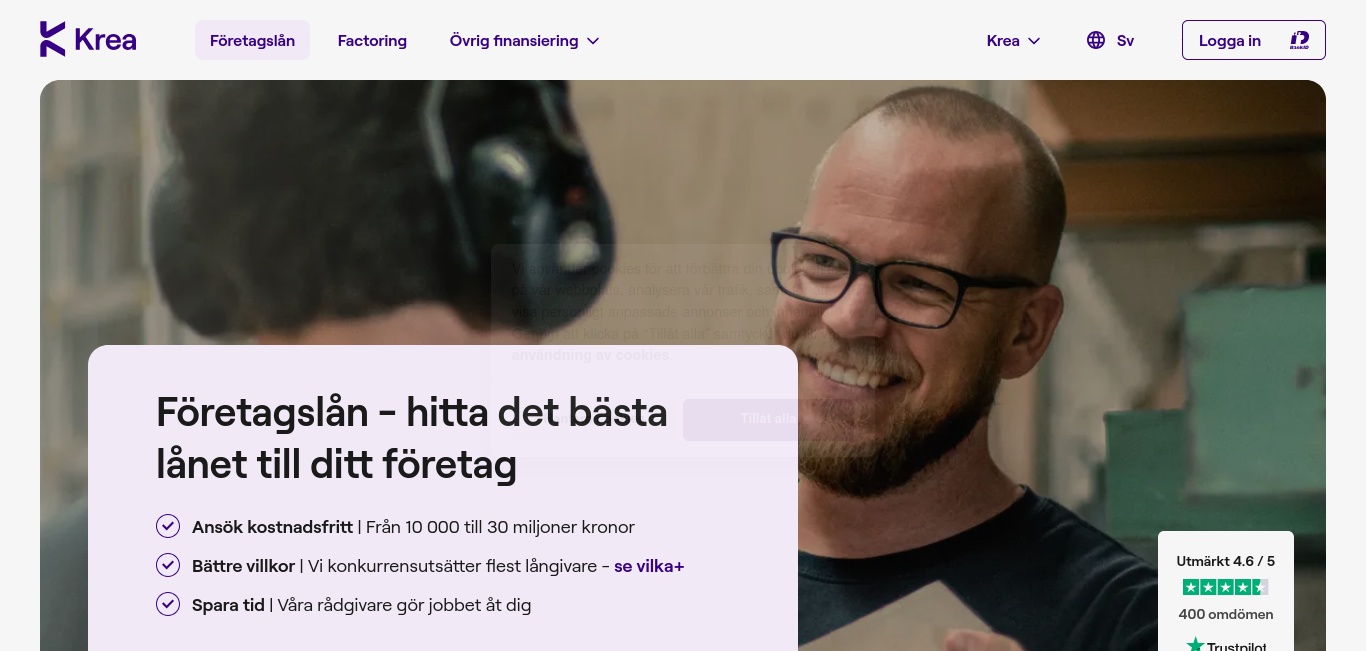
Task: Expand the Övrig finansiering chevron
Action: (x=593, y=41)
